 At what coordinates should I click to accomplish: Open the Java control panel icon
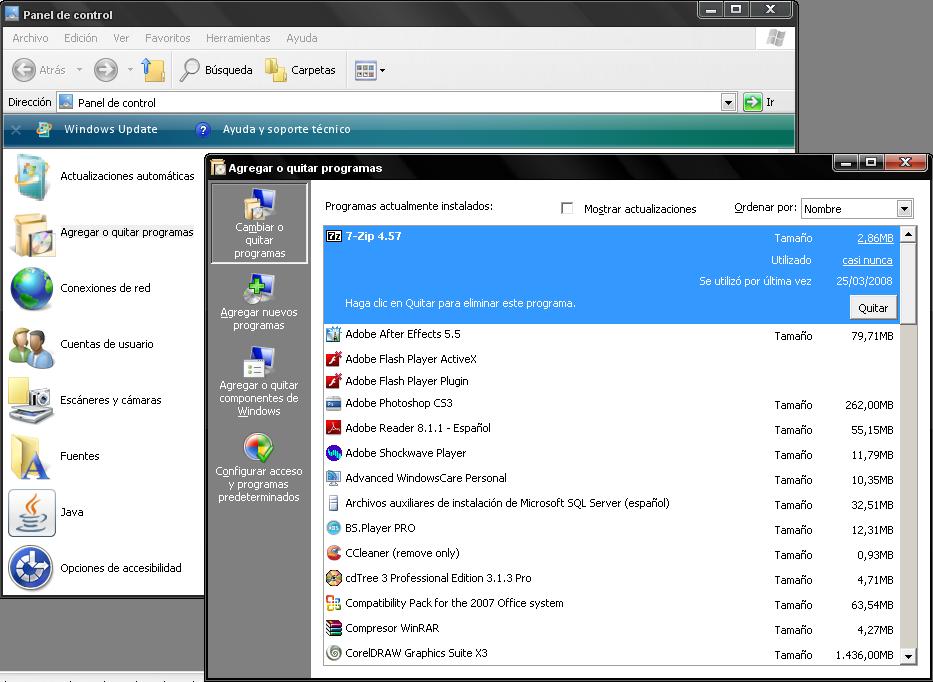click(x=32, y=512)
